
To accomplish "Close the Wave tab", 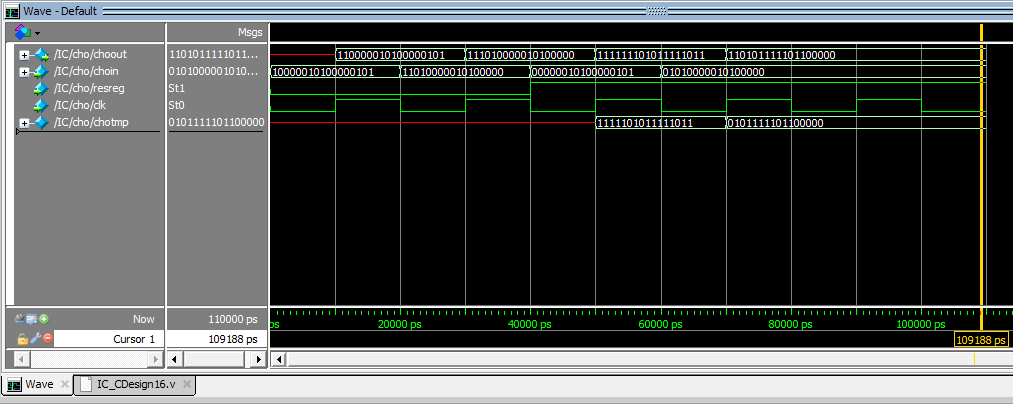I will (x=65, y=384).
